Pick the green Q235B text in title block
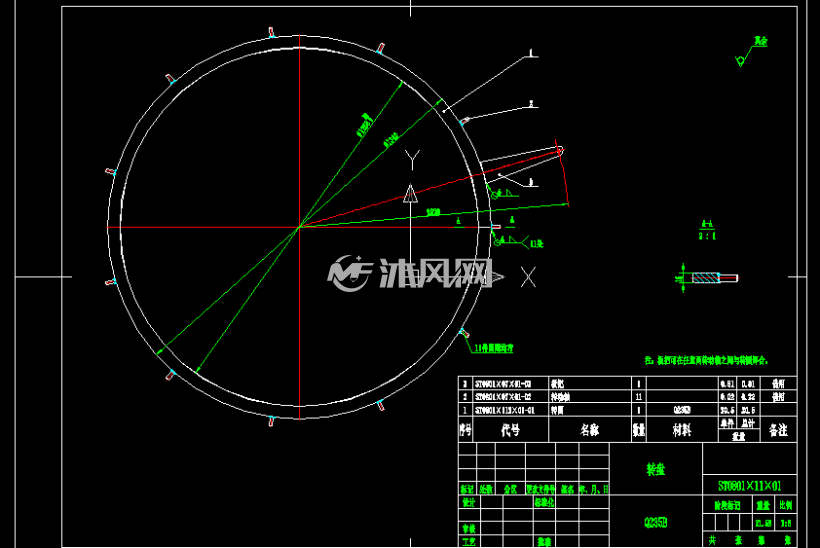 click(656, 522)
